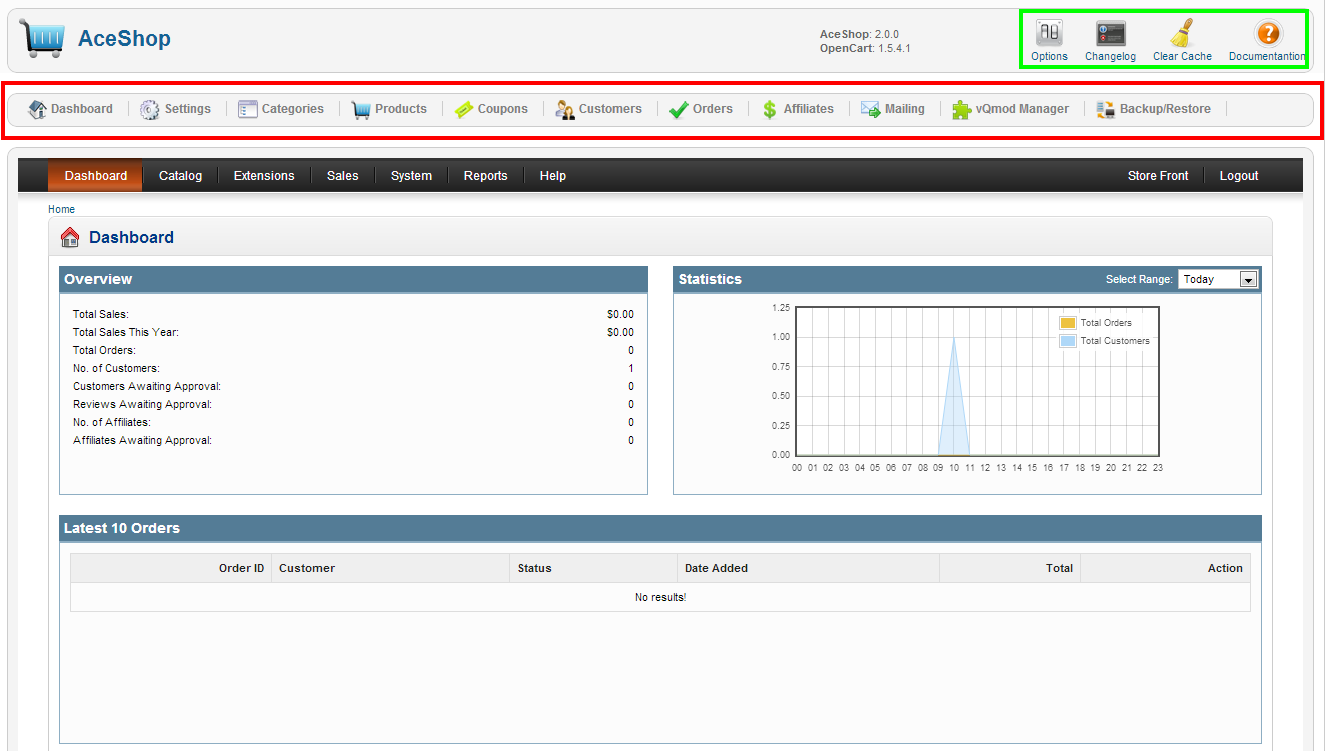Click 'Customers Awaiting Approval:' label

point(147,387)
